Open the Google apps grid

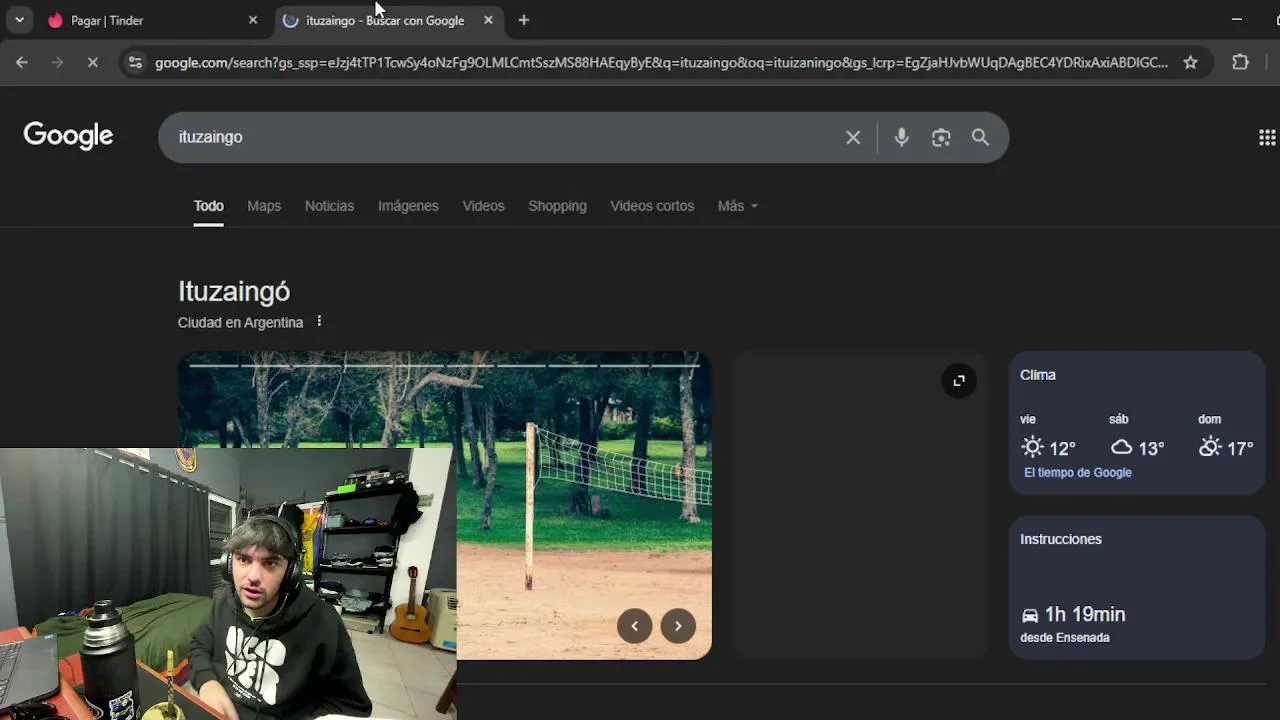[x=1266, y=138]
